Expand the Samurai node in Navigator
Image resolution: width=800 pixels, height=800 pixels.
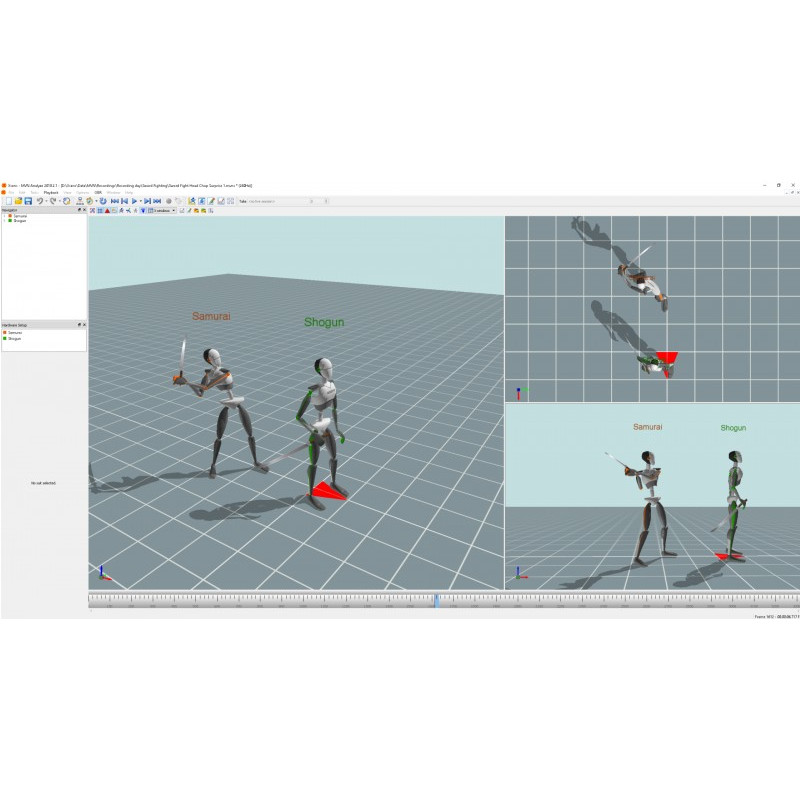click(x=5, y=216)
